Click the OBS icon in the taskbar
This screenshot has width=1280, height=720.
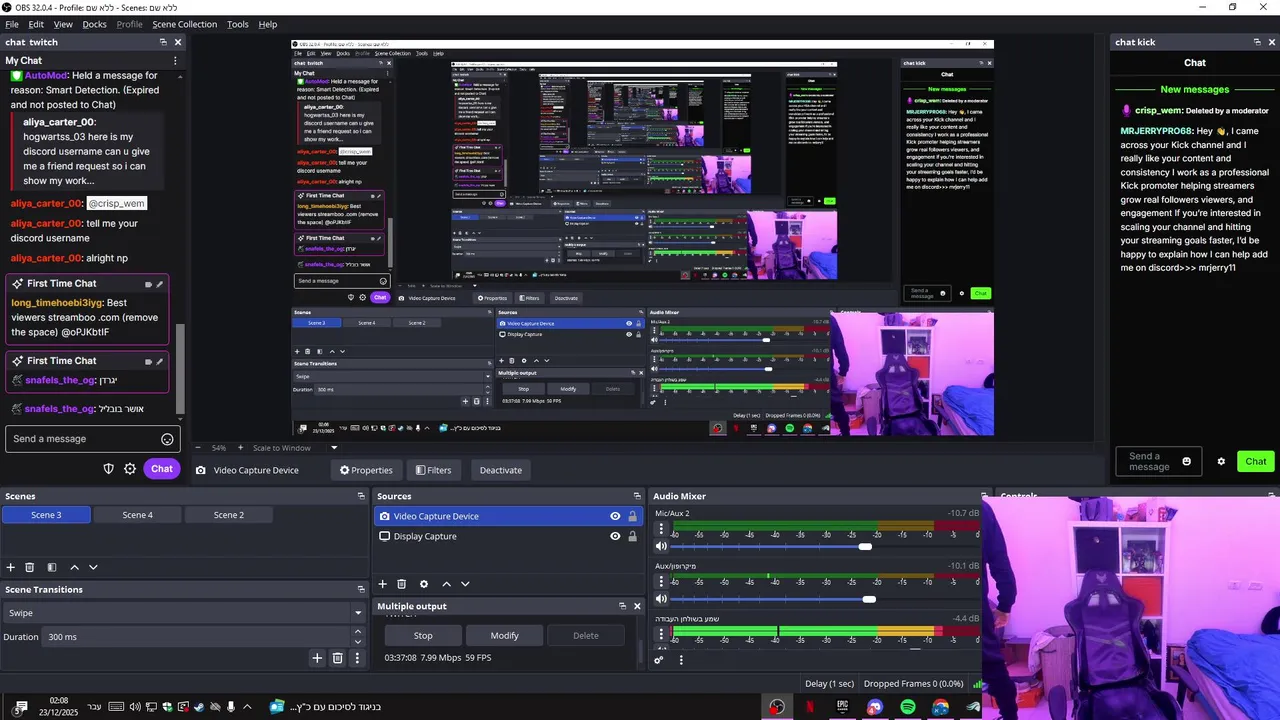(x=777, y=707)
